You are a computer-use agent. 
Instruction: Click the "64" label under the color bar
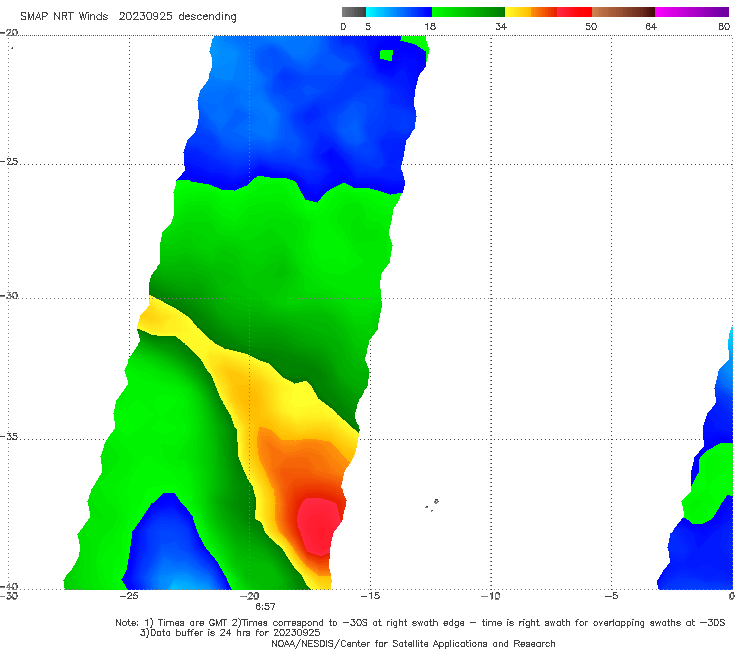pos(651,26)
